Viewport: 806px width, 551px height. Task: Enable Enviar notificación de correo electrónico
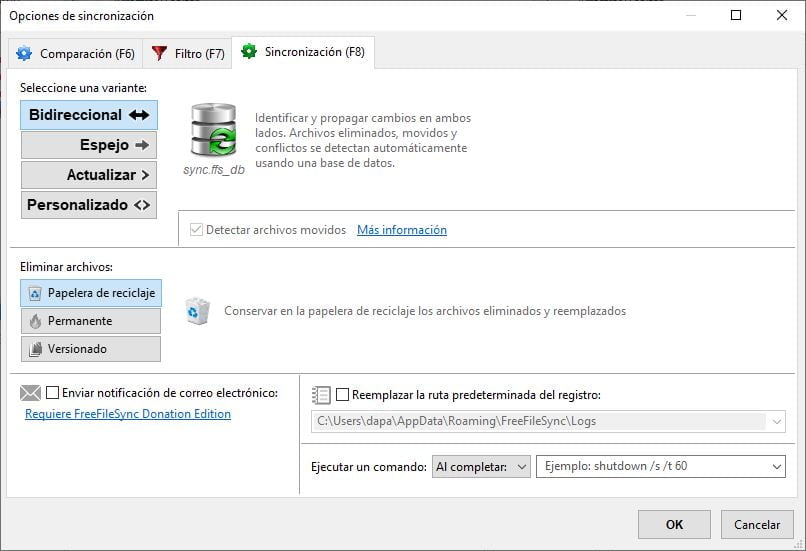click(52, 393)
